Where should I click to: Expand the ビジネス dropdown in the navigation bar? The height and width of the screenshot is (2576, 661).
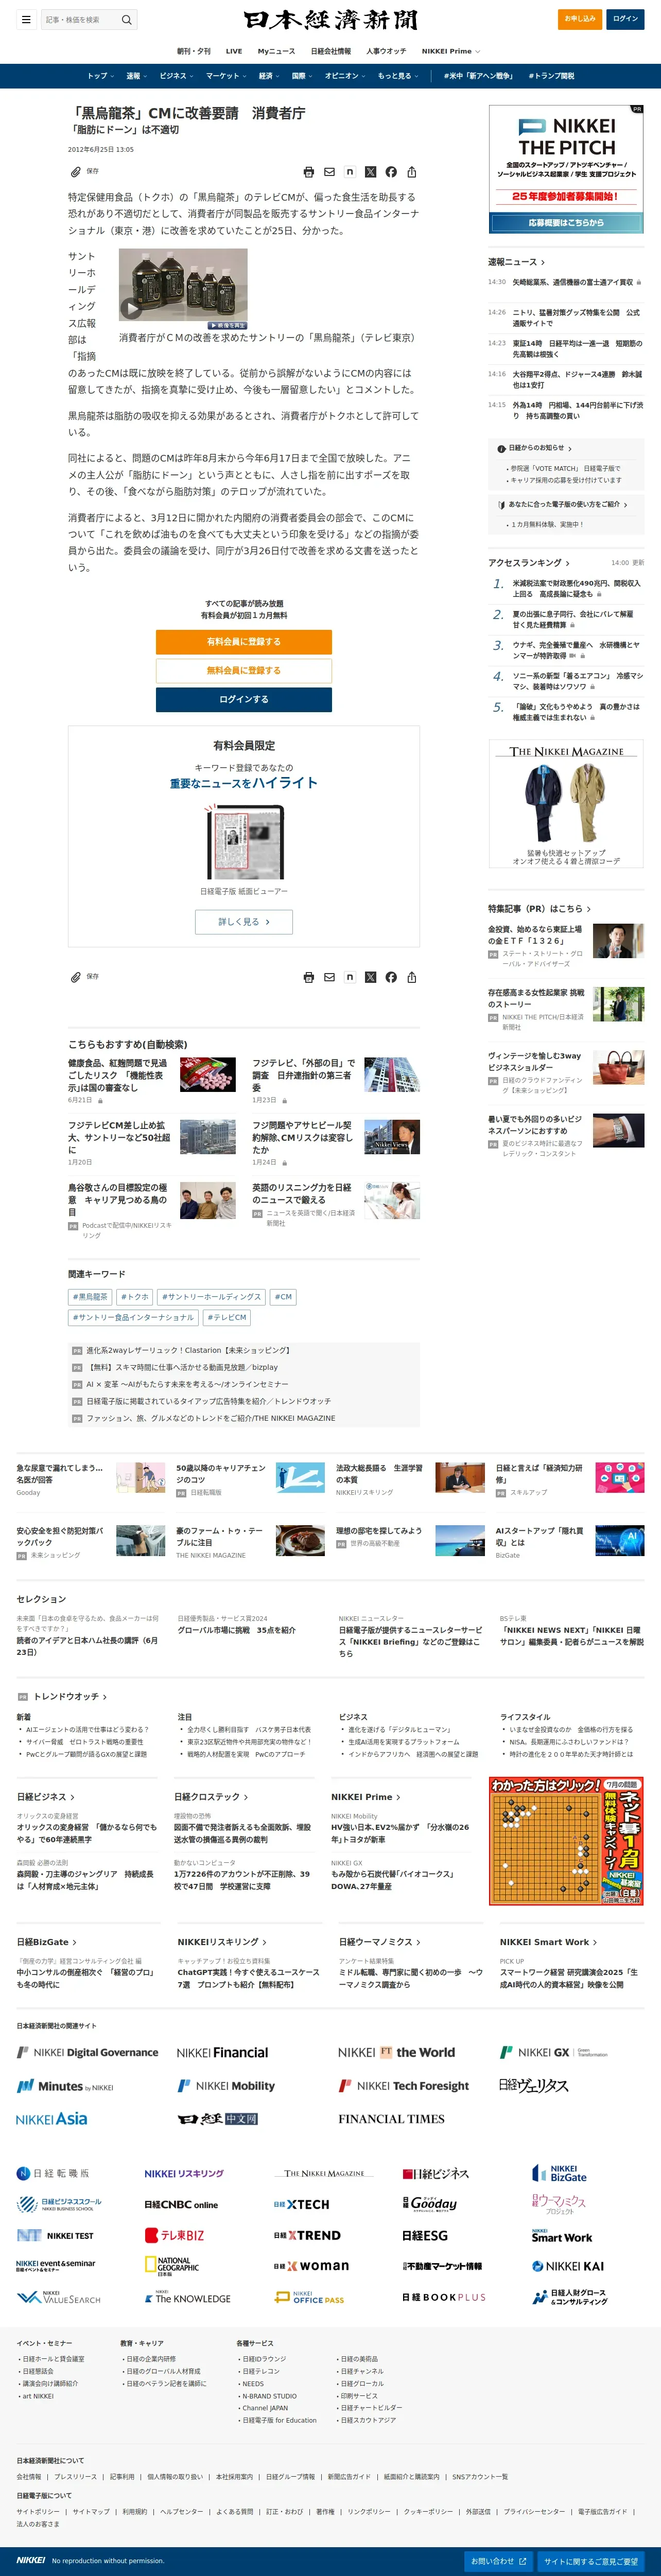176,76
